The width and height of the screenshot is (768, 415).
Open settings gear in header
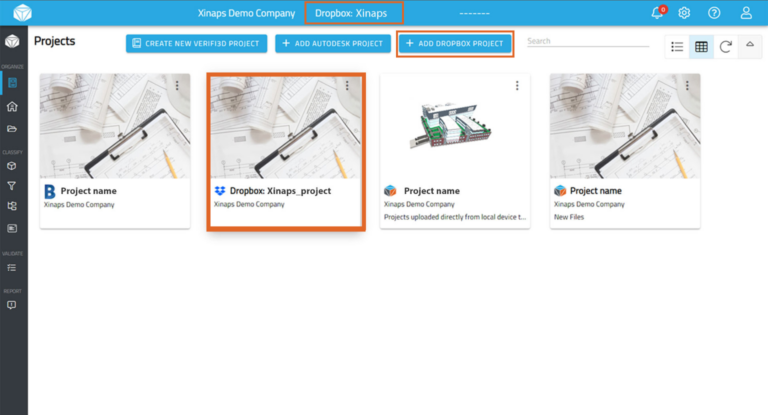click(684, 13)
